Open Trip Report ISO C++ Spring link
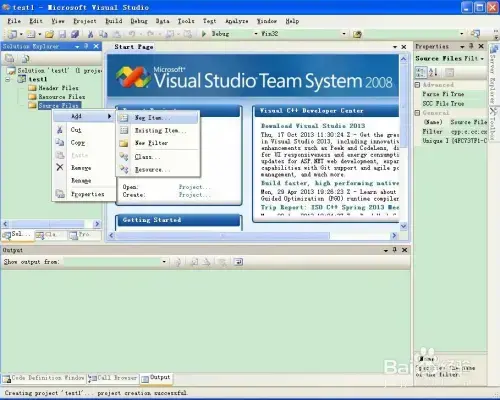 pyautogui.click(x=330, y=207)
